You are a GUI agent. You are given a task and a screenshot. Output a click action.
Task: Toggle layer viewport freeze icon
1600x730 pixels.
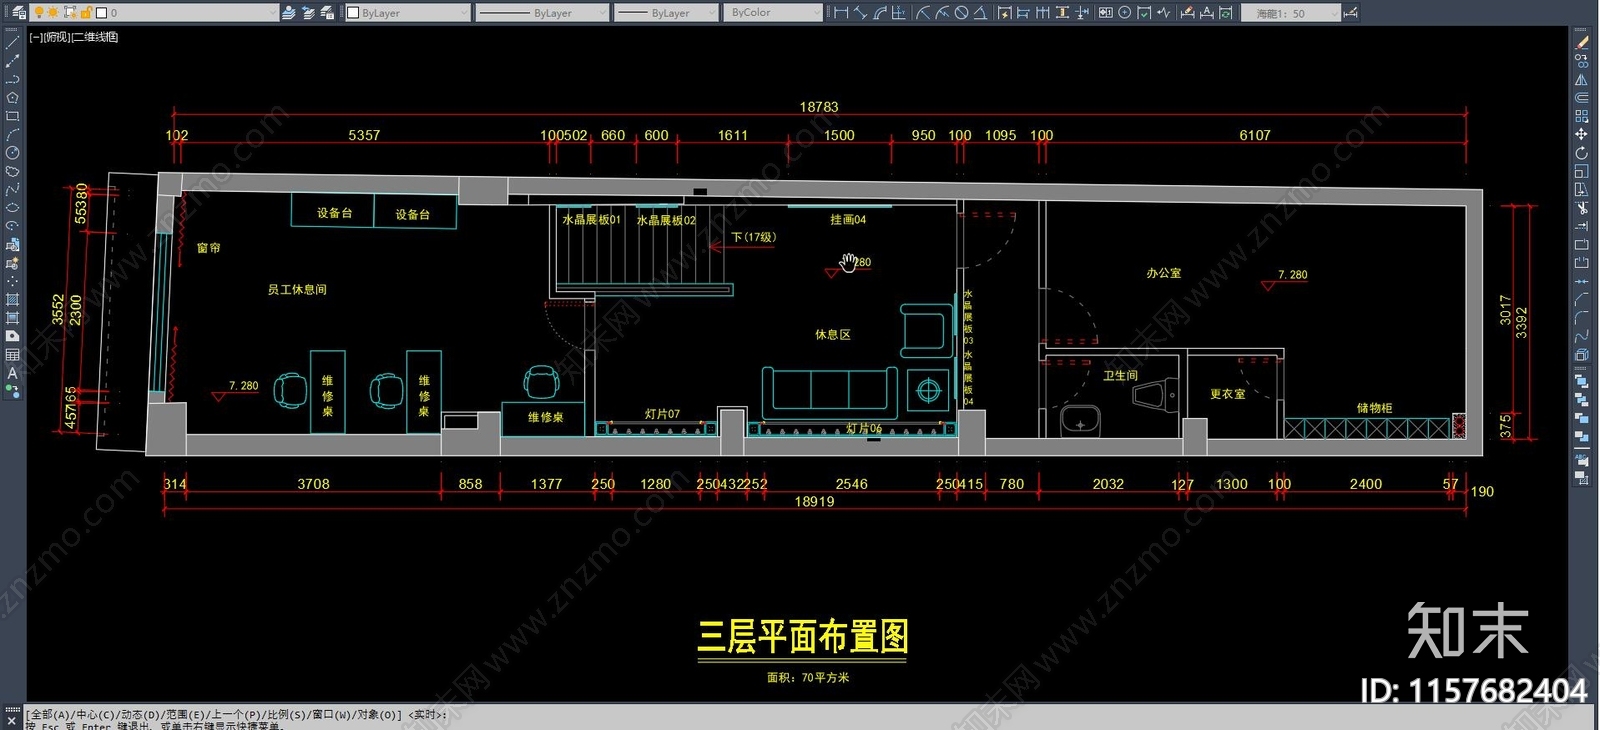click(x=70, y=13)
